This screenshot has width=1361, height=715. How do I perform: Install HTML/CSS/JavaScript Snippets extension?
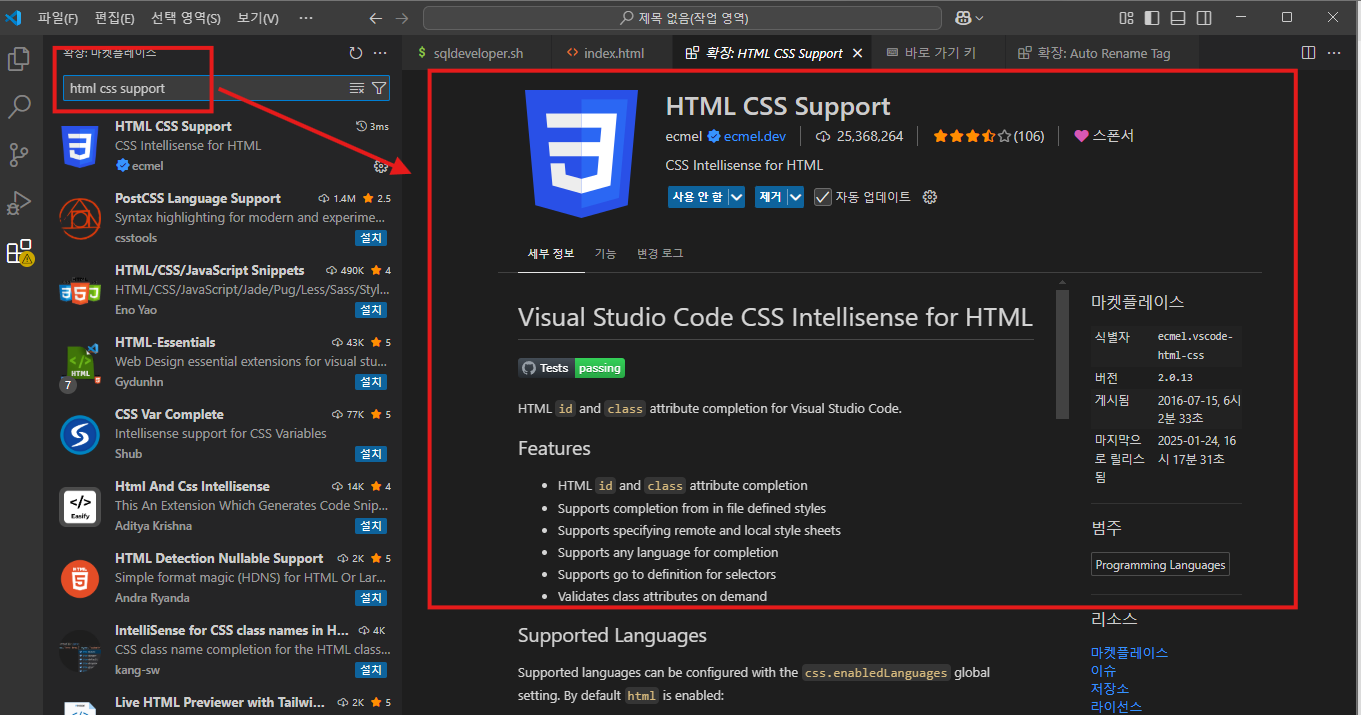pos(371,310)
